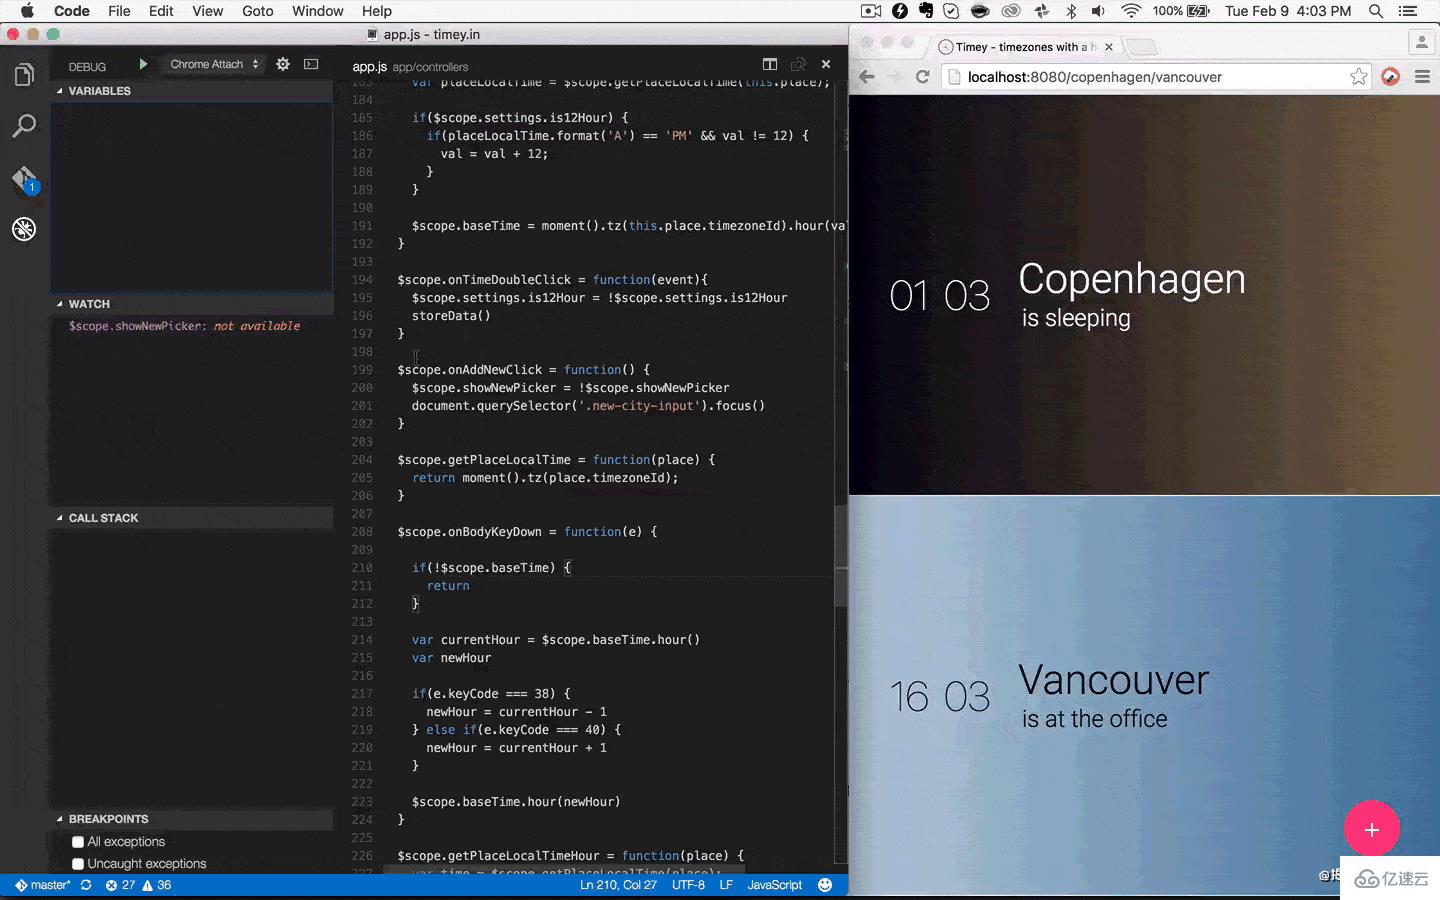
Task: Click the show changes icon in editor toolbar
Action: pos(798,64)
